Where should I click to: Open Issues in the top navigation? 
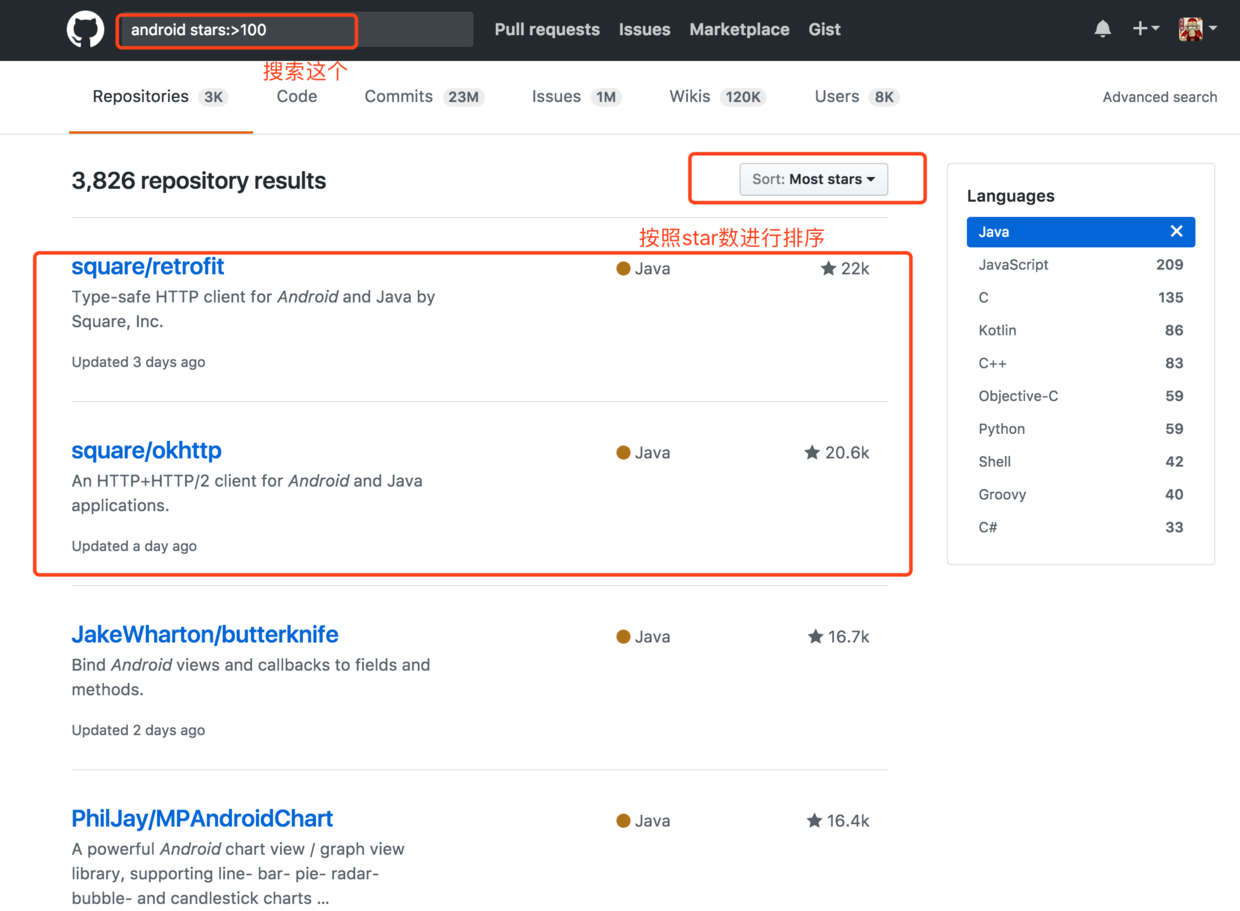coord(644,30)
